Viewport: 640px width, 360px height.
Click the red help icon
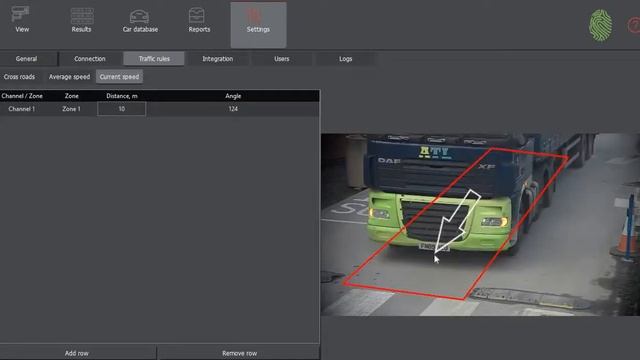pos(634,26)
